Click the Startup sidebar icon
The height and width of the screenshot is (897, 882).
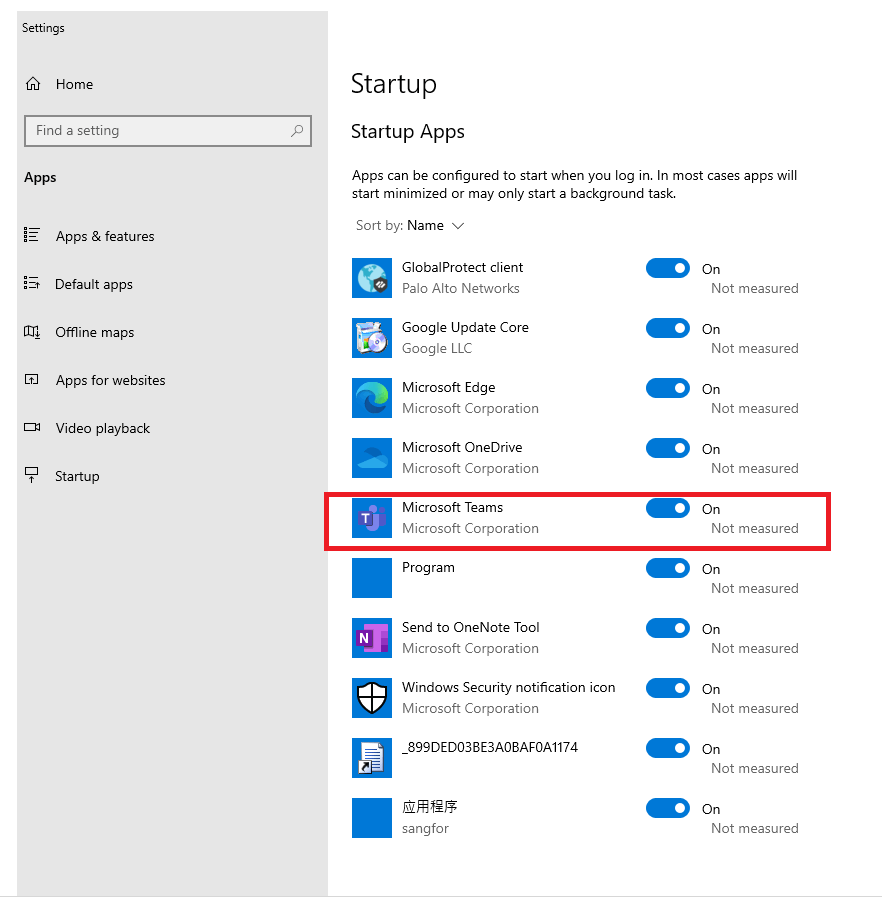pos(31,475)
